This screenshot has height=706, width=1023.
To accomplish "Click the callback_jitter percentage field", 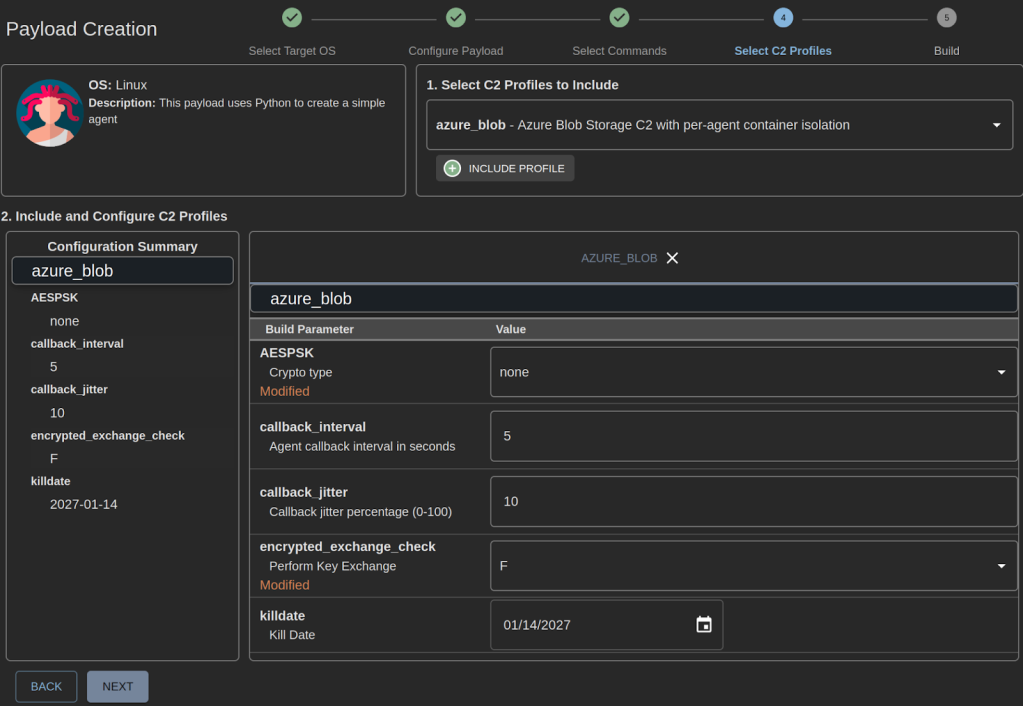I will tap(753, 501).
